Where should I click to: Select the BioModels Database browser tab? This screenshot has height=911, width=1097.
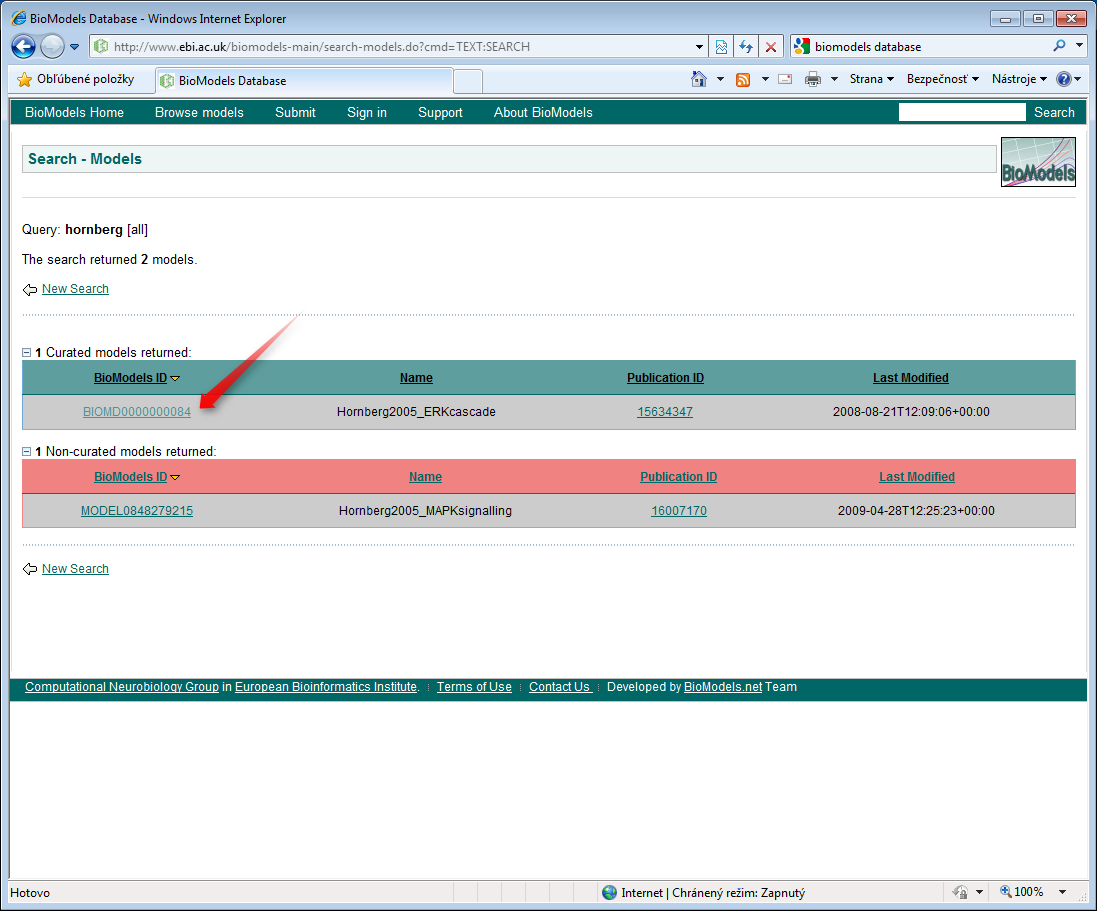click(x=304, y=80)
